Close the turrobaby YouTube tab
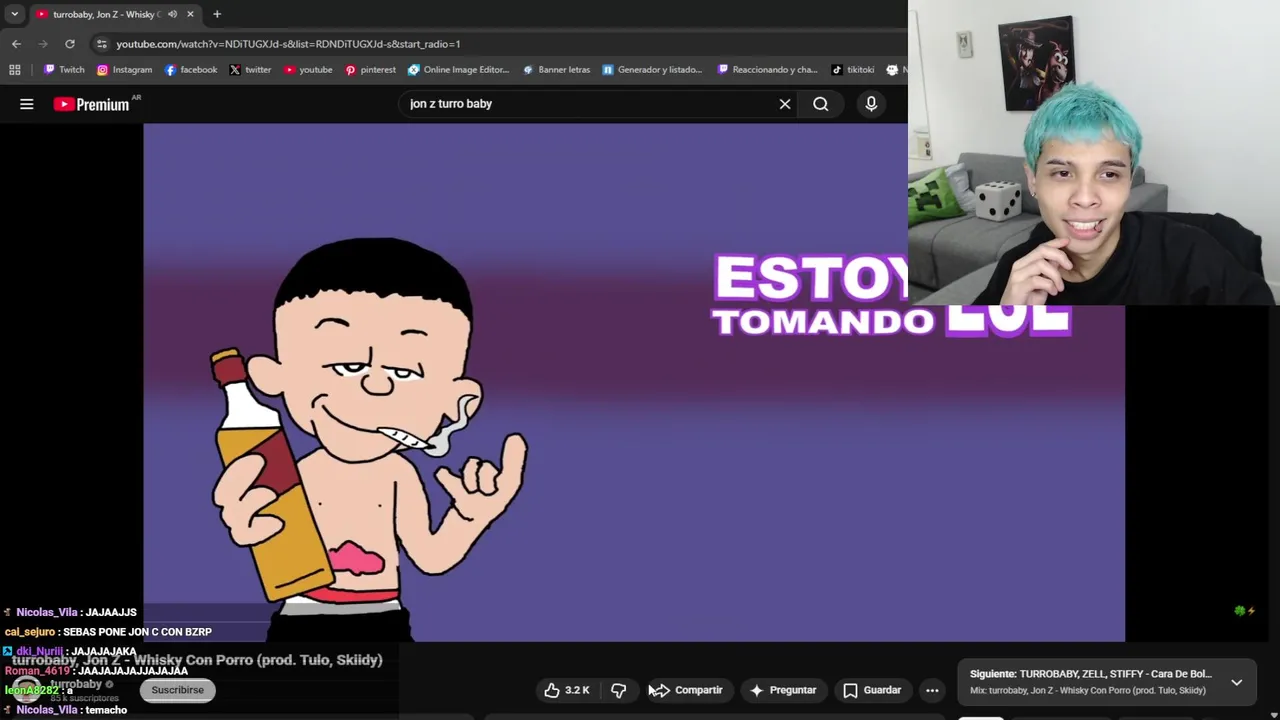Screen dimensions: 1280x720 (190, 14)
